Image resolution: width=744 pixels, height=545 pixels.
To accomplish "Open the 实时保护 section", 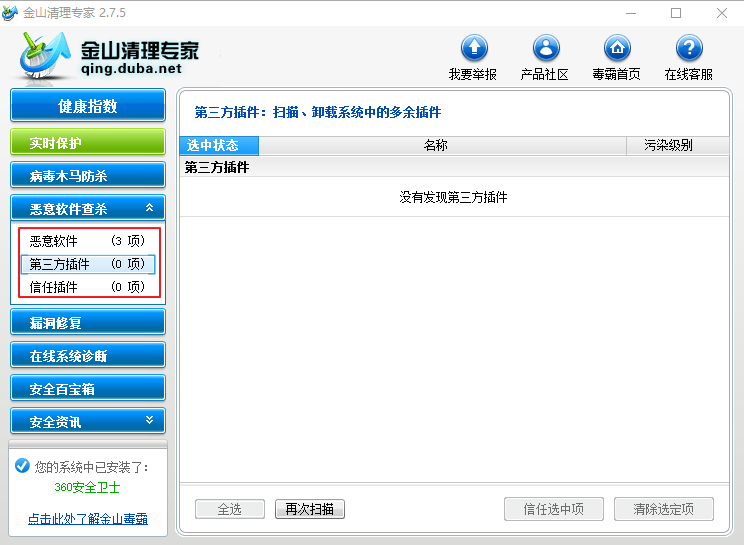I will [88, 142].
